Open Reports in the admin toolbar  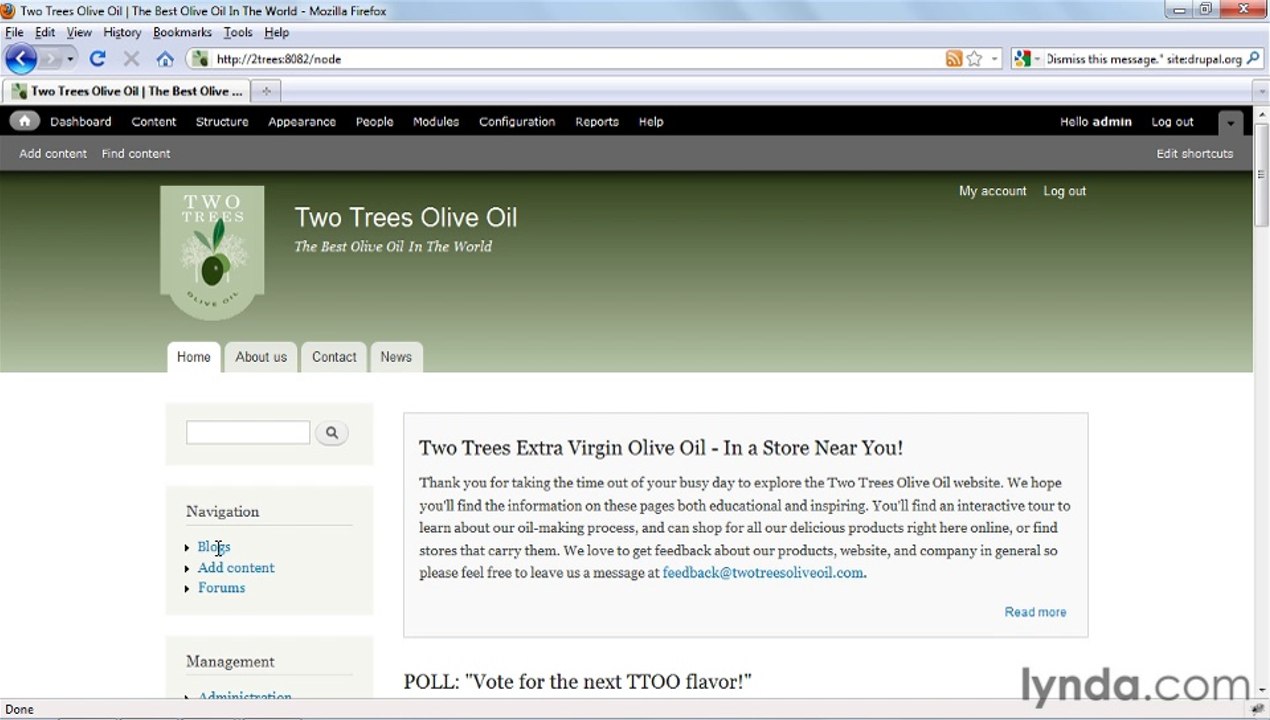(x=597, y=121)
